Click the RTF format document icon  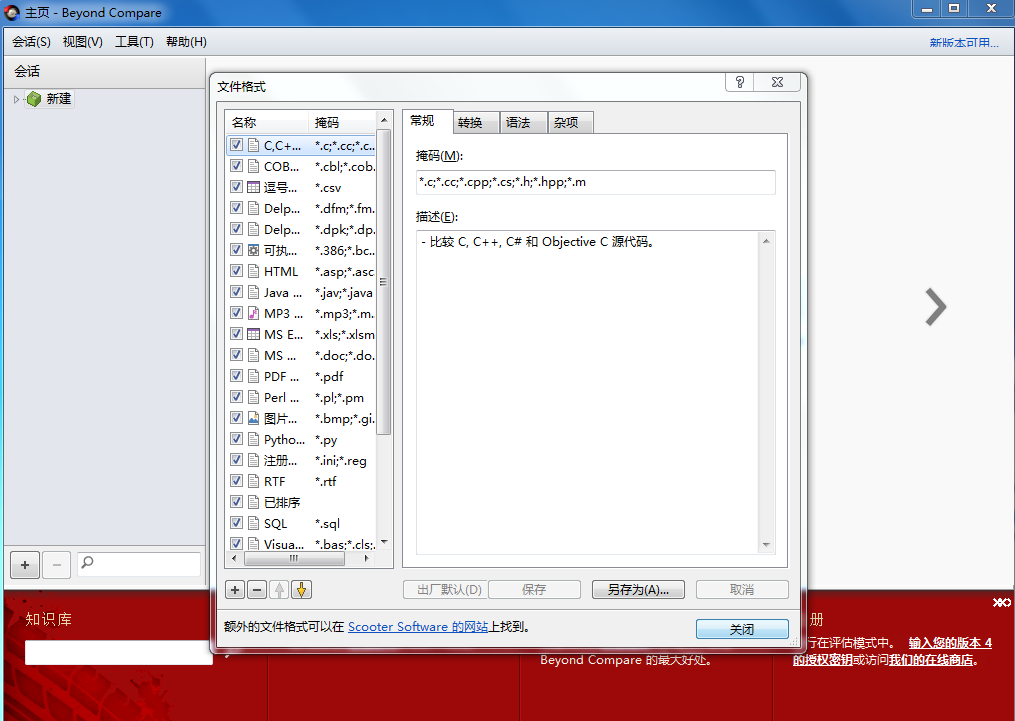tap(254, 481)
